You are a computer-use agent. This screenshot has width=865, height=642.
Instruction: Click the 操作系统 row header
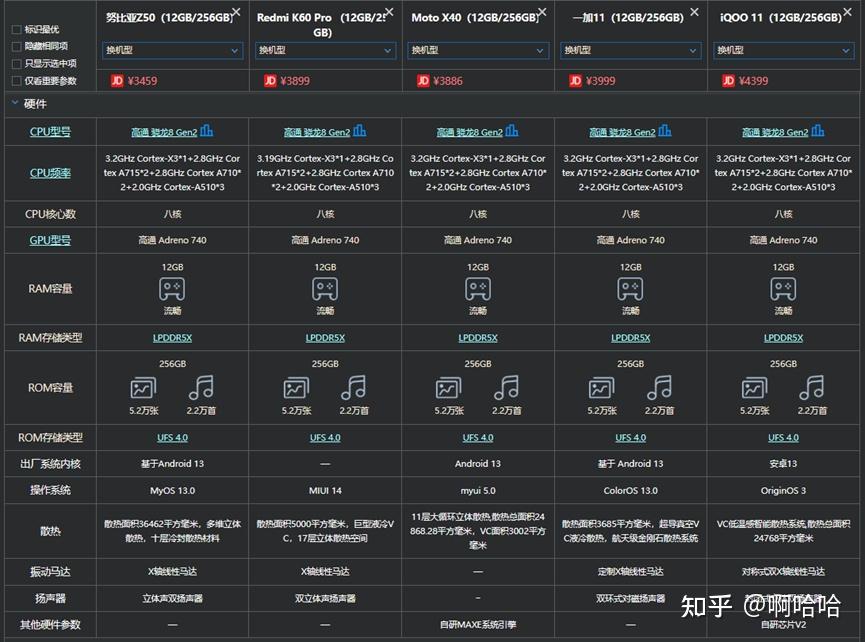pyautogui.click(x=50, y=490)
